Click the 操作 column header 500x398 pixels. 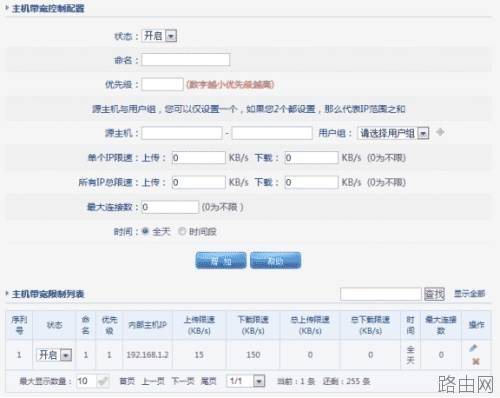[476, 325]
